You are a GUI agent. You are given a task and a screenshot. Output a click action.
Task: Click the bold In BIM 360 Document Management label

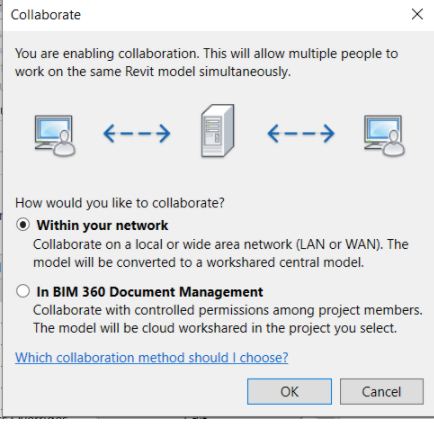[150, 292]
